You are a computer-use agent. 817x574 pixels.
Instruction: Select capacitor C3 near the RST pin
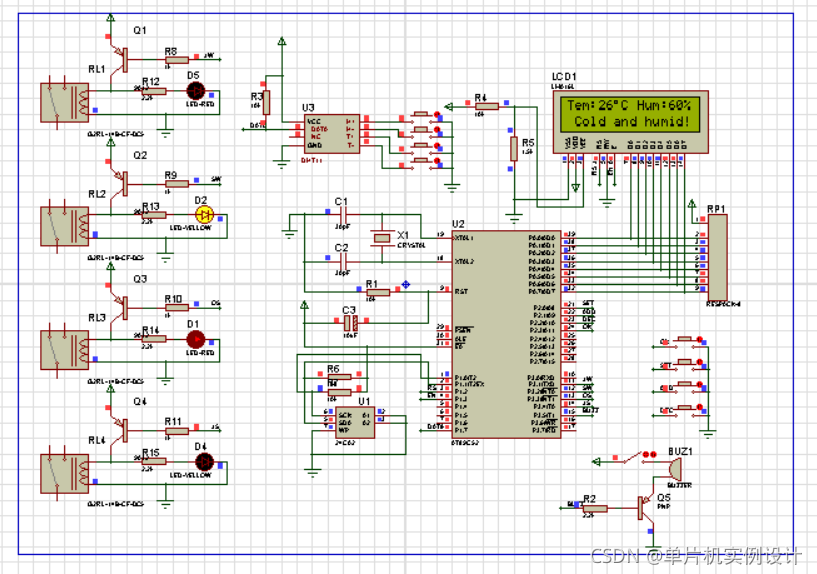pos(349,324)
